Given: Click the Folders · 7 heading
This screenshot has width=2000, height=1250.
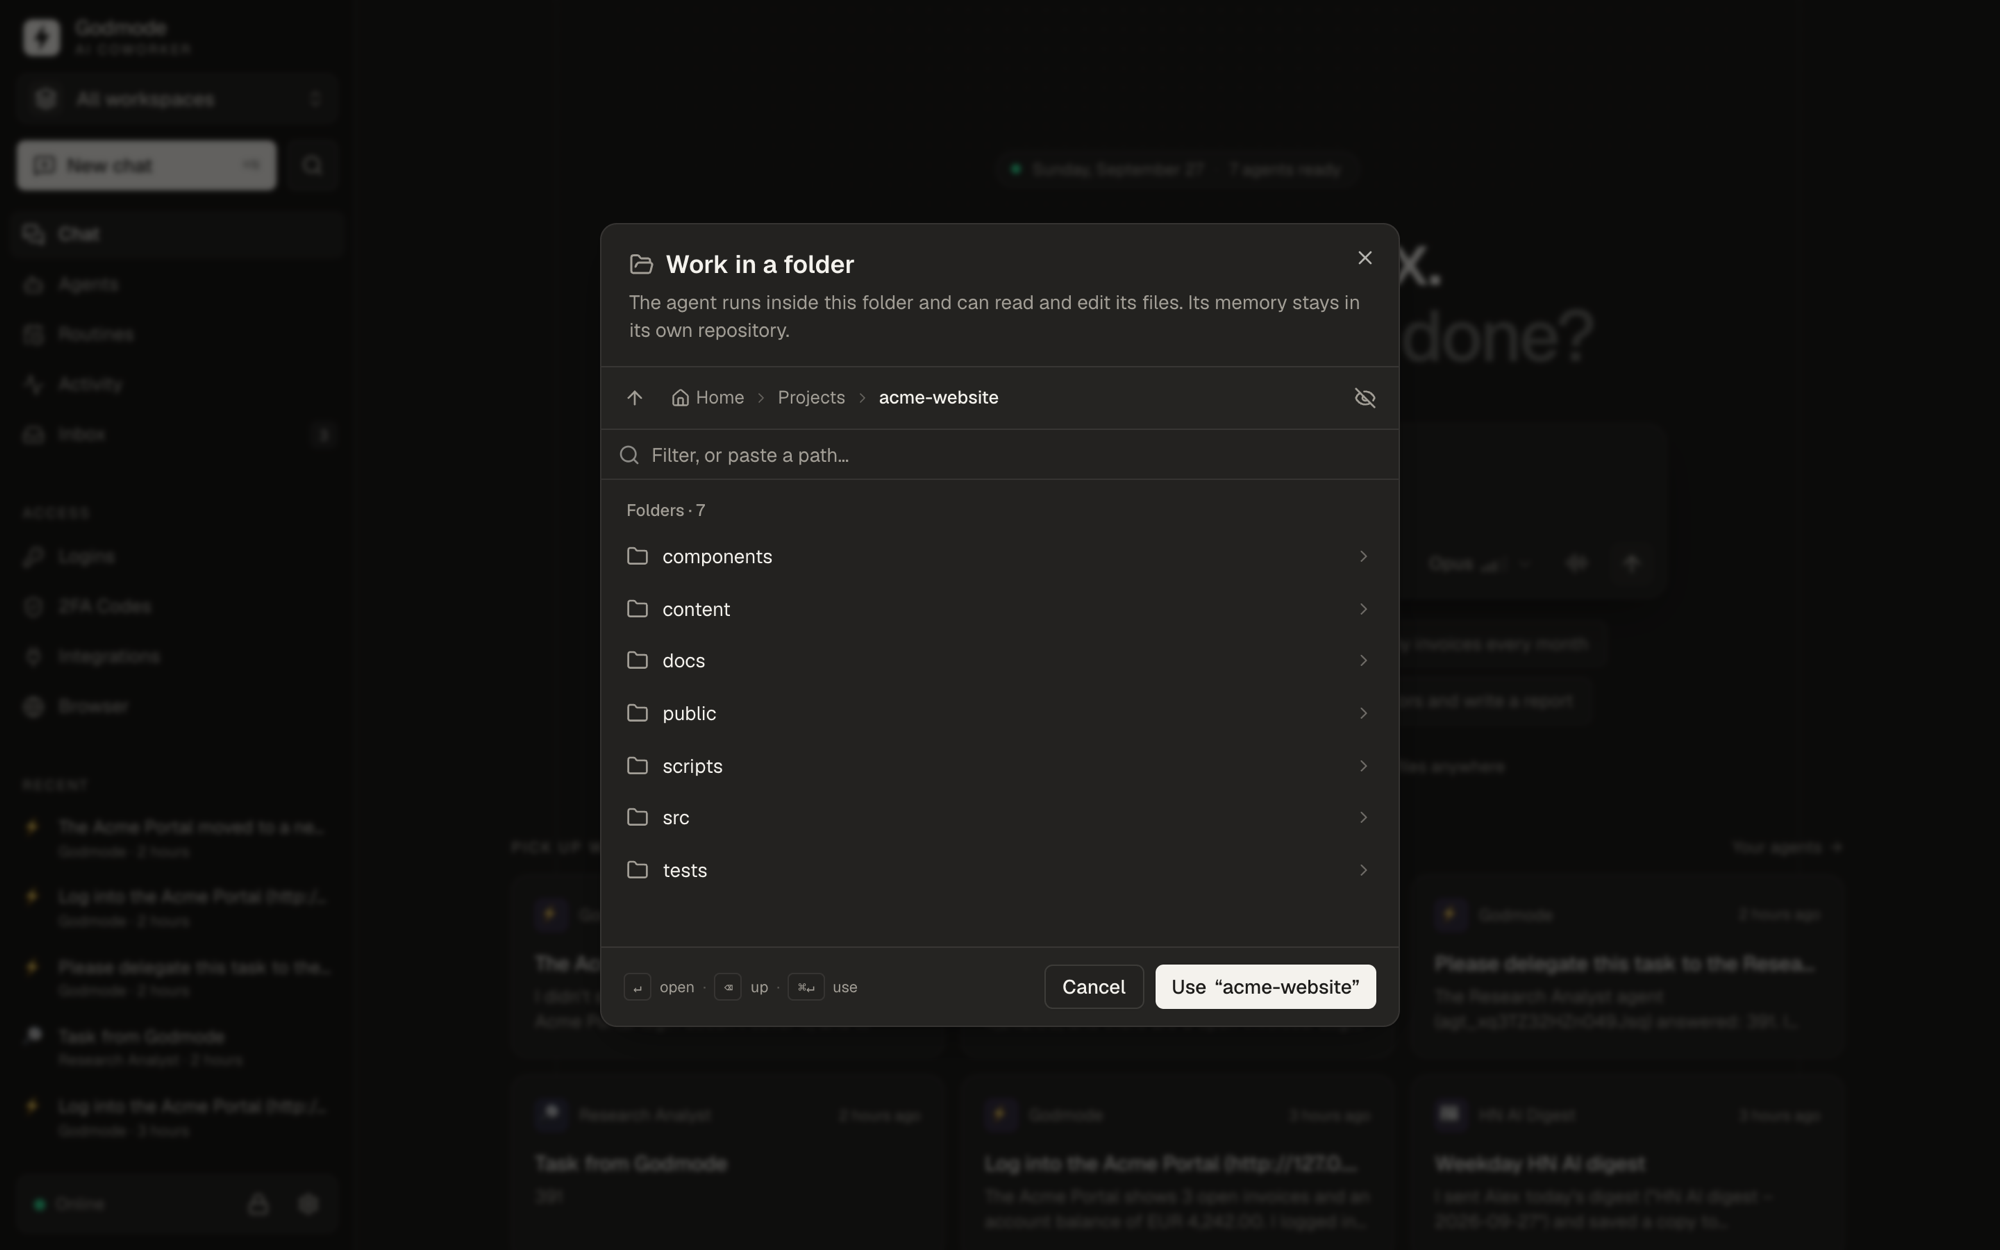Looking at the screenshot, I should click(x=666, y=510).
